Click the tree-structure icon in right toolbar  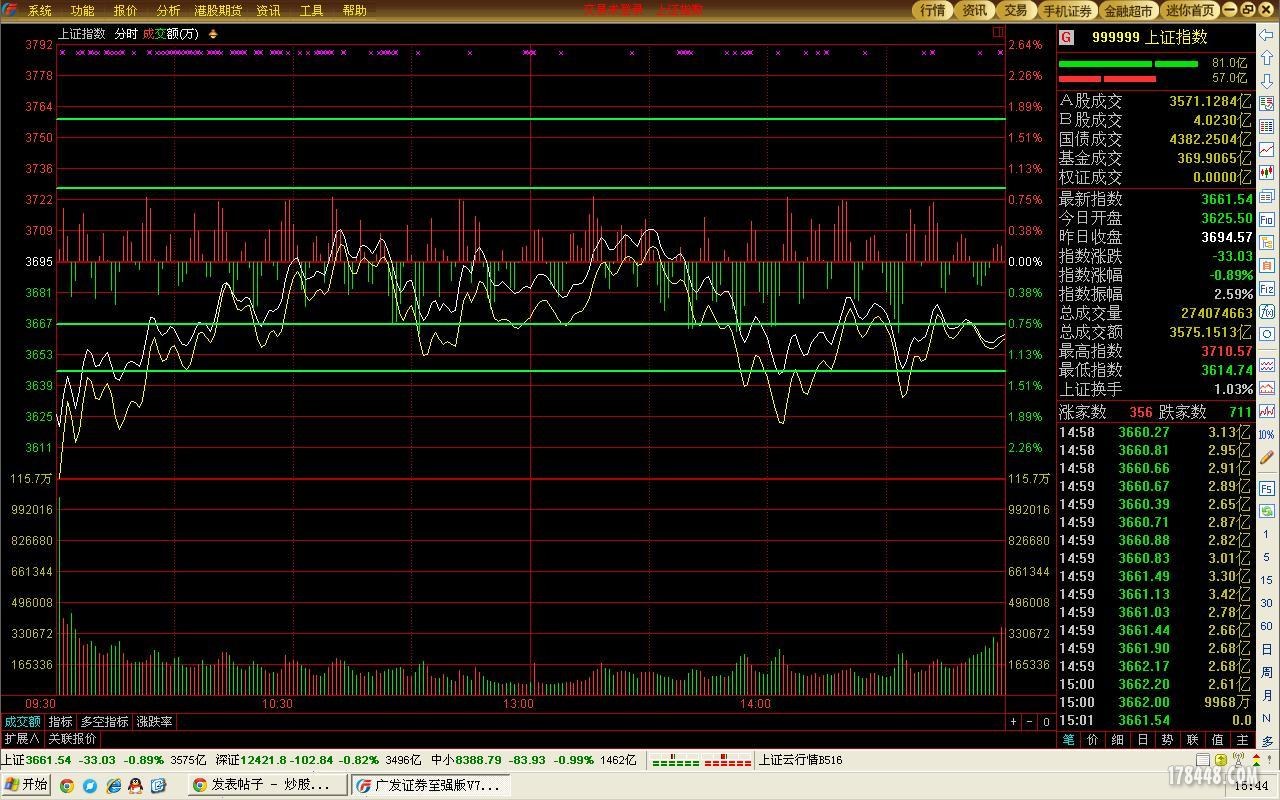click(1266, 242)
